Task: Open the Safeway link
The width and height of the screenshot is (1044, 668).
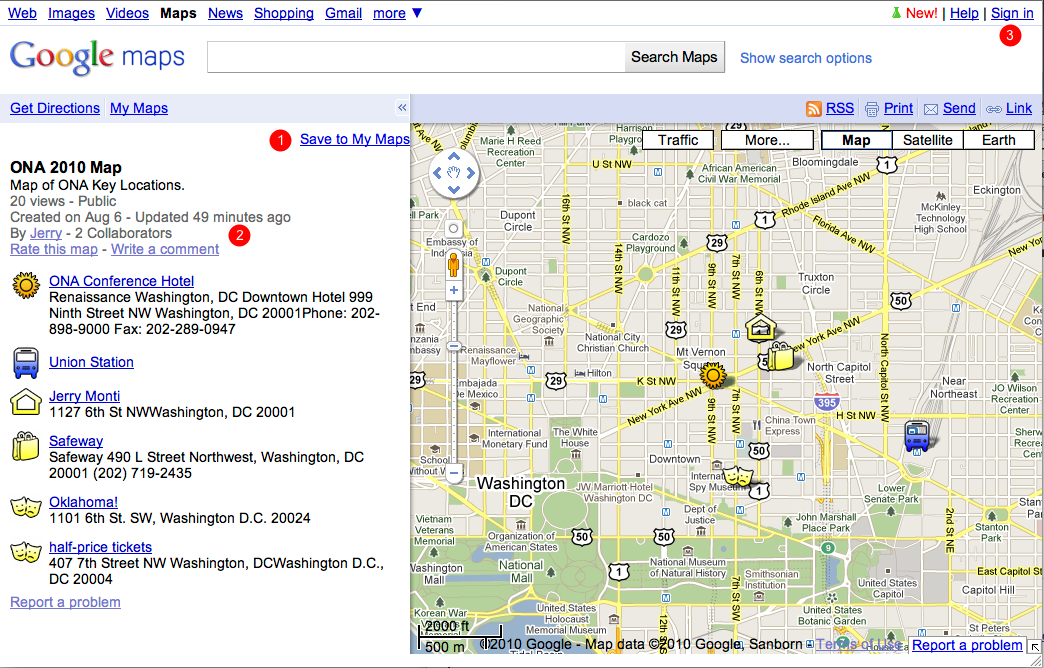Action: tap(76, 441)
